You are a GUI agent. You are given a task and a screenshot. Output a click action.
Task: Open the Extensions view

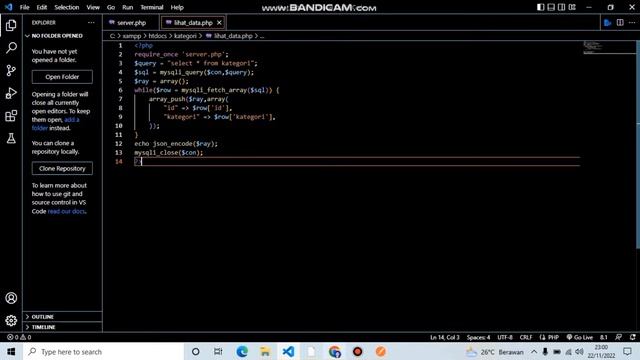click(x=11, y=116)
